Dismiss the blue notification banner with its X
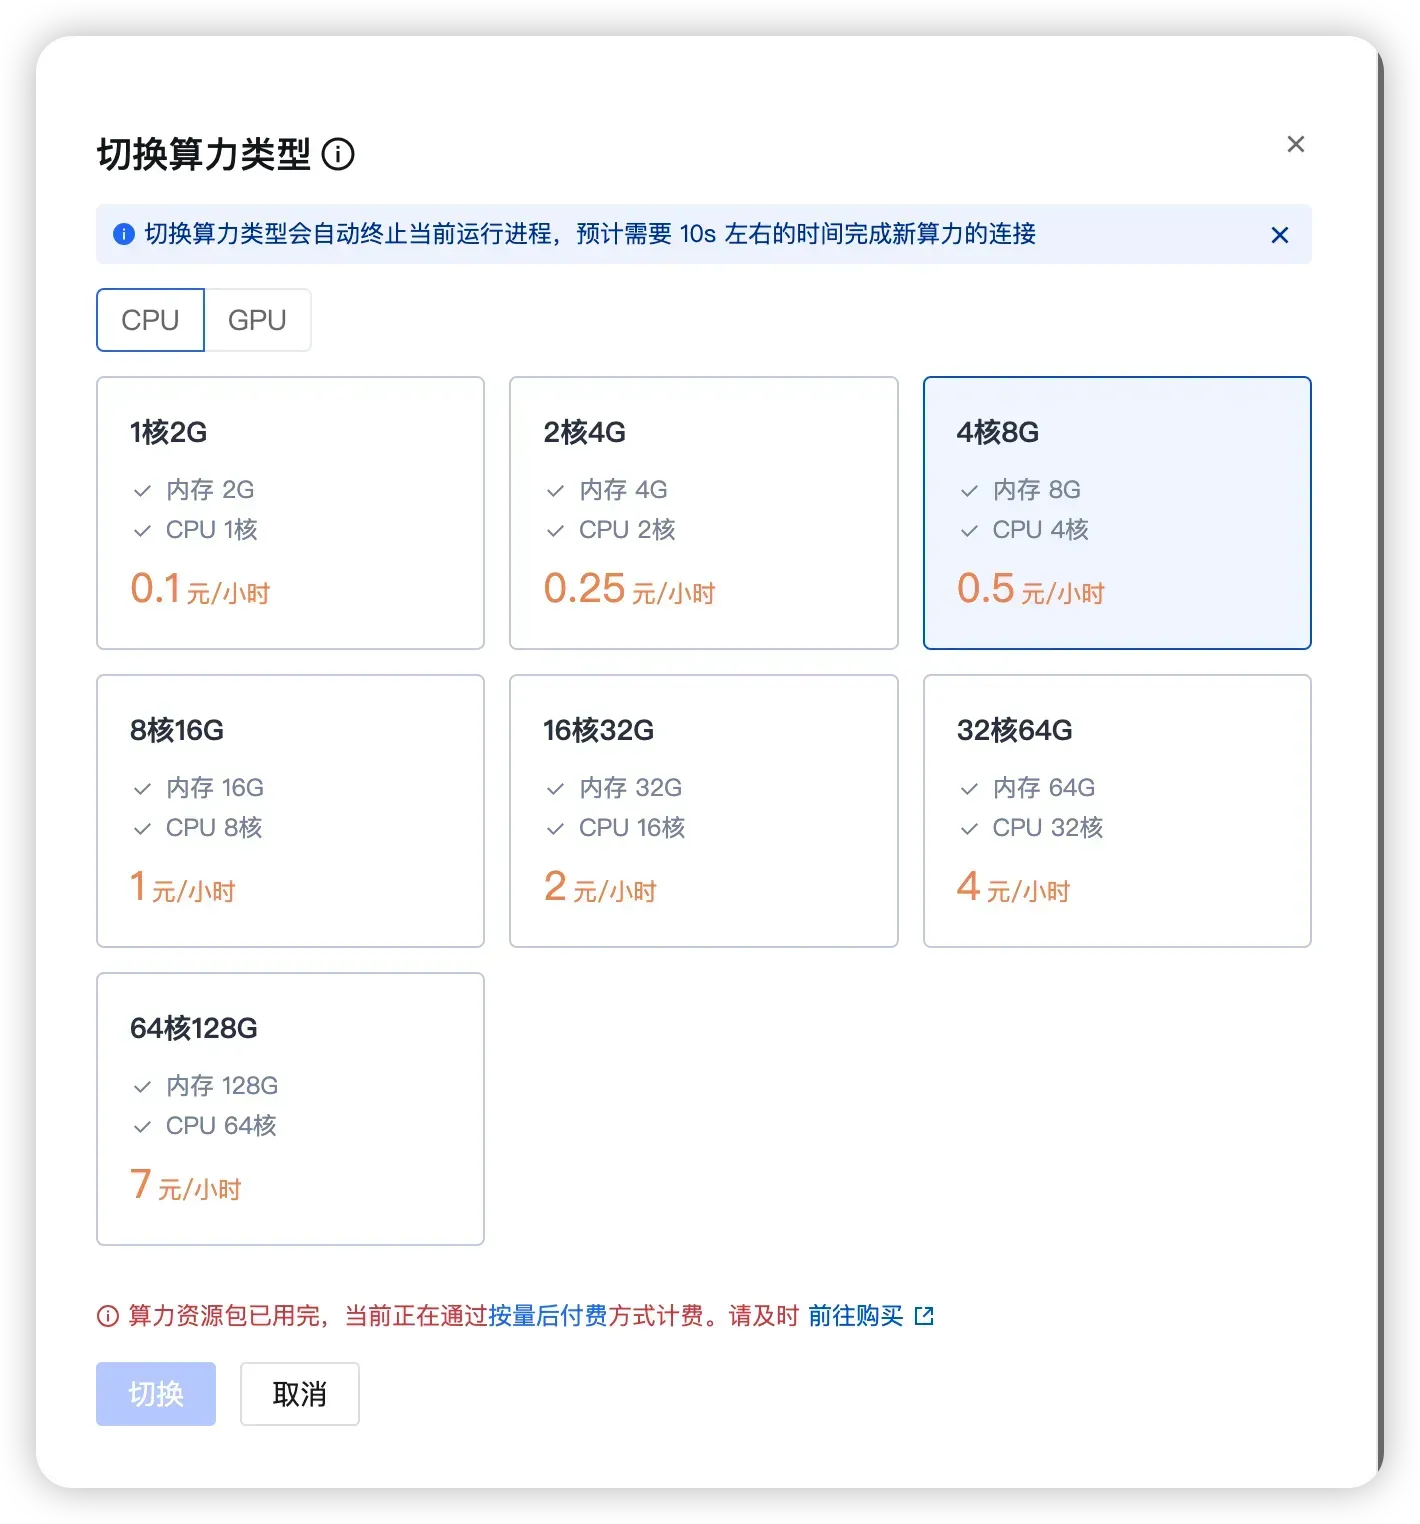 (1280, 235)
